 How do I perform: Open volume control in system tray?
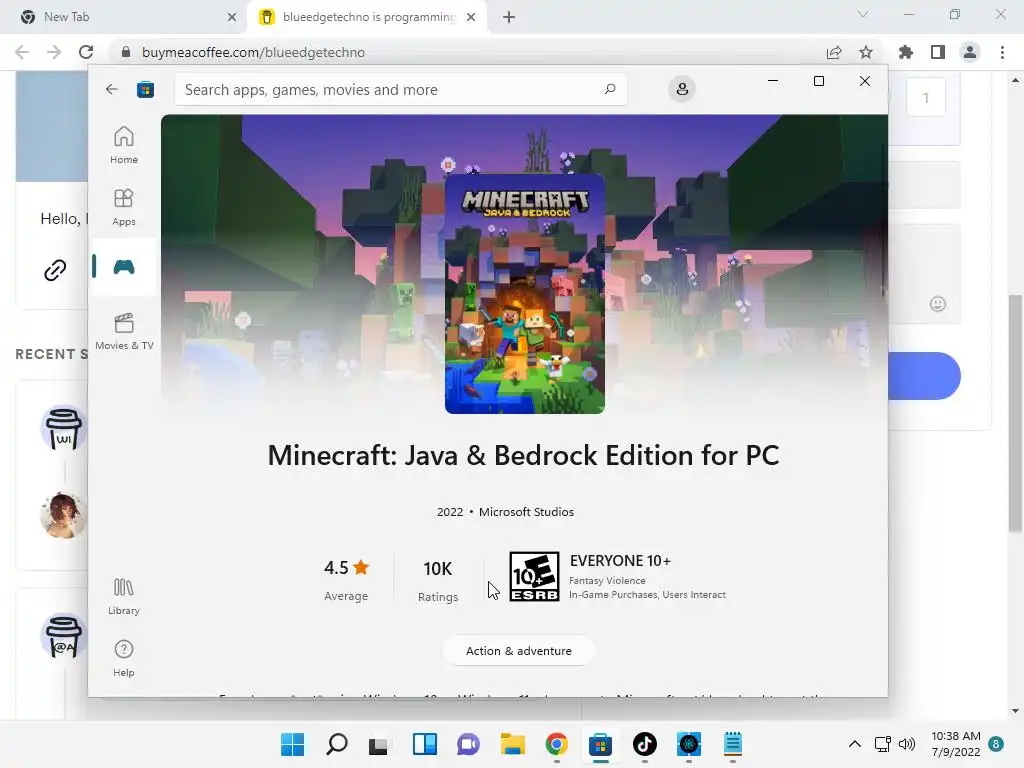(x=907, y=744)
